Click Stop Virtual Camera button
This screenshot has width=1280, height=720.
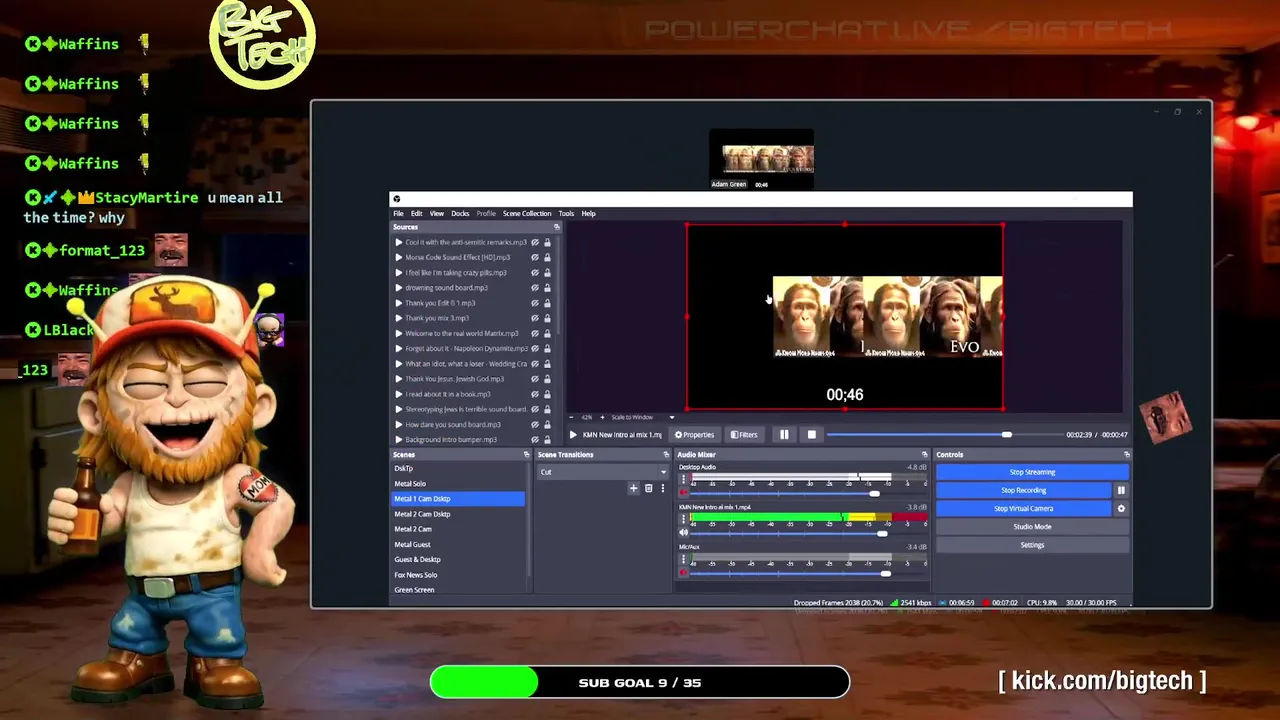1023,508
